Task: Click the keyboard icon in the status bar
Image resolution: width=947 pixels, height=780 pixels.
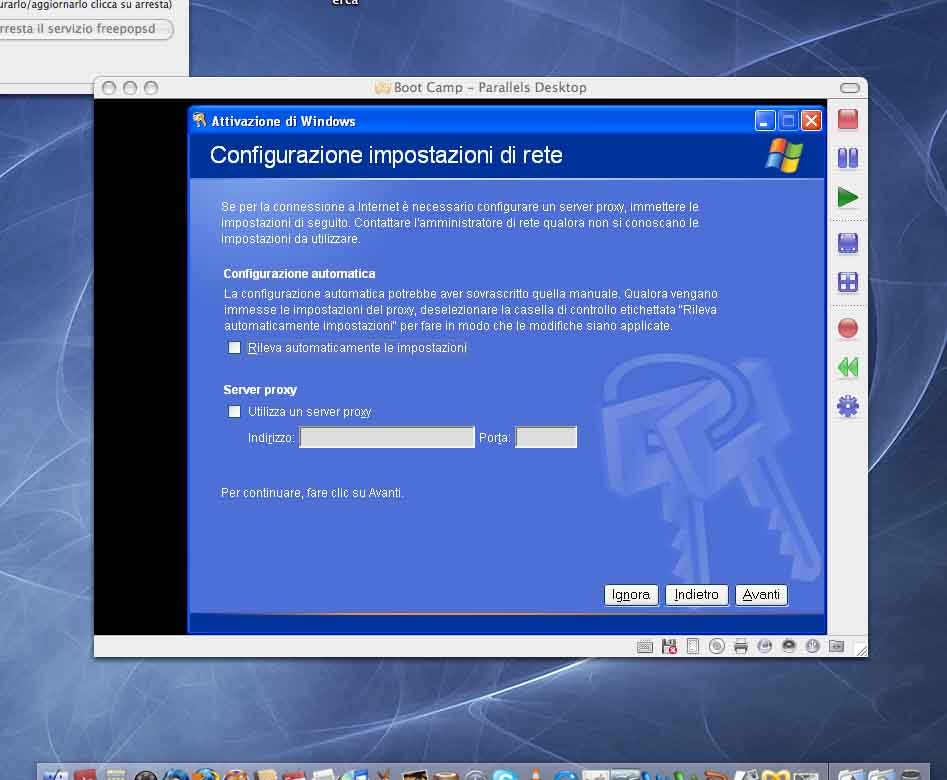Action: tap(645, 646)
